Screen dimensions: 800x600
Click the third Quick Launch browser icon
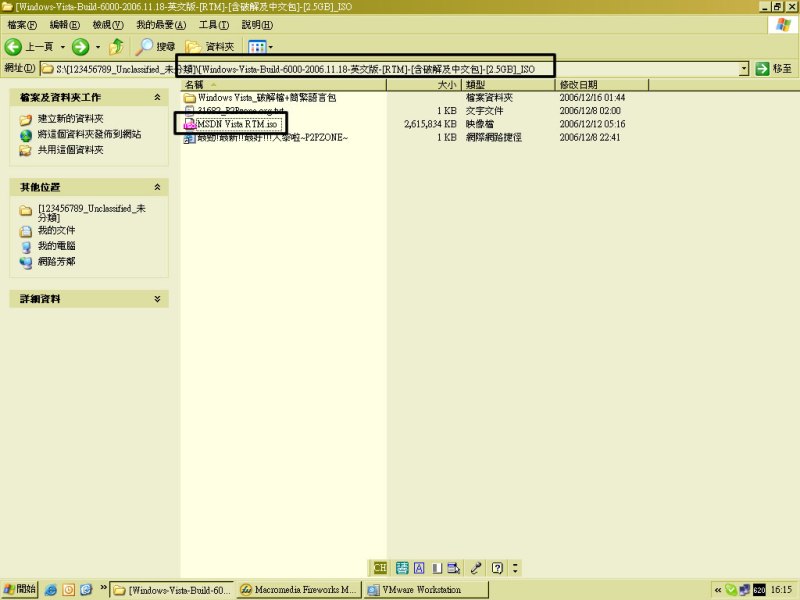point(86,590)
